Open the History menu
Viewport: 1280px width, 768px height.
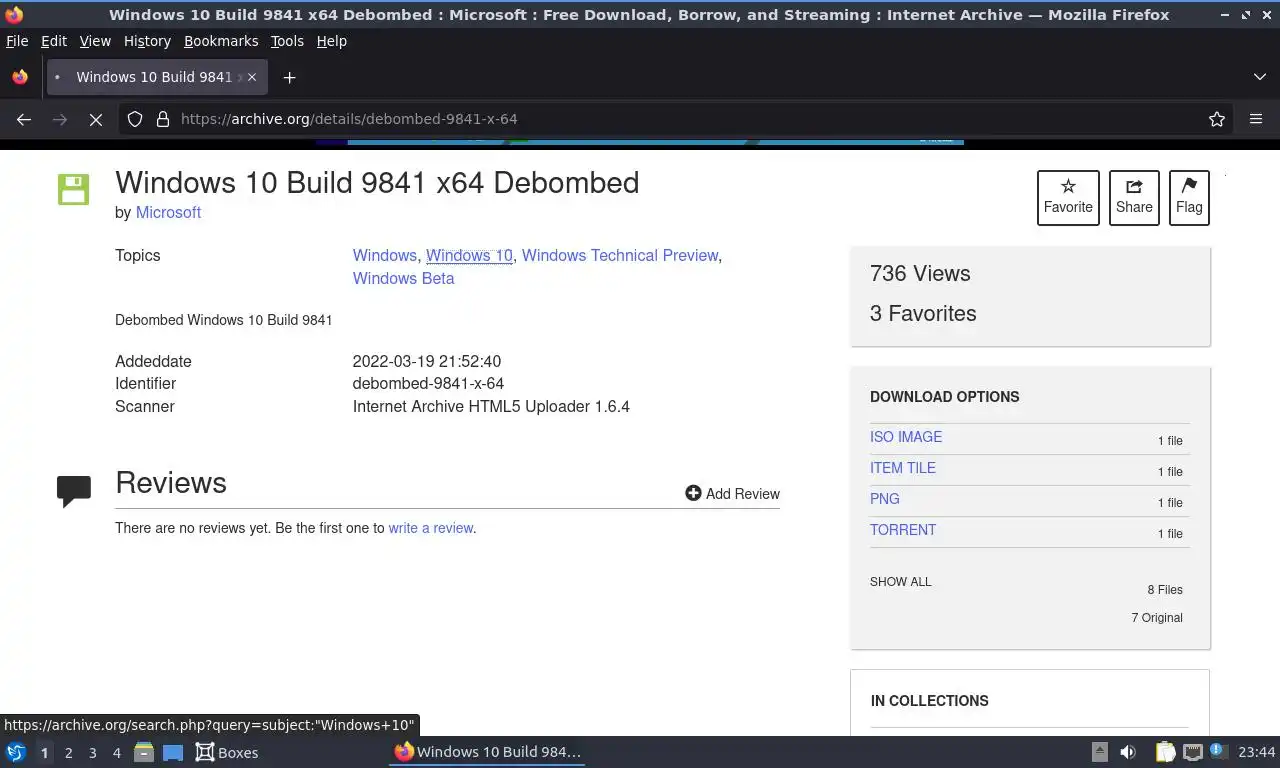coord(147,41)
